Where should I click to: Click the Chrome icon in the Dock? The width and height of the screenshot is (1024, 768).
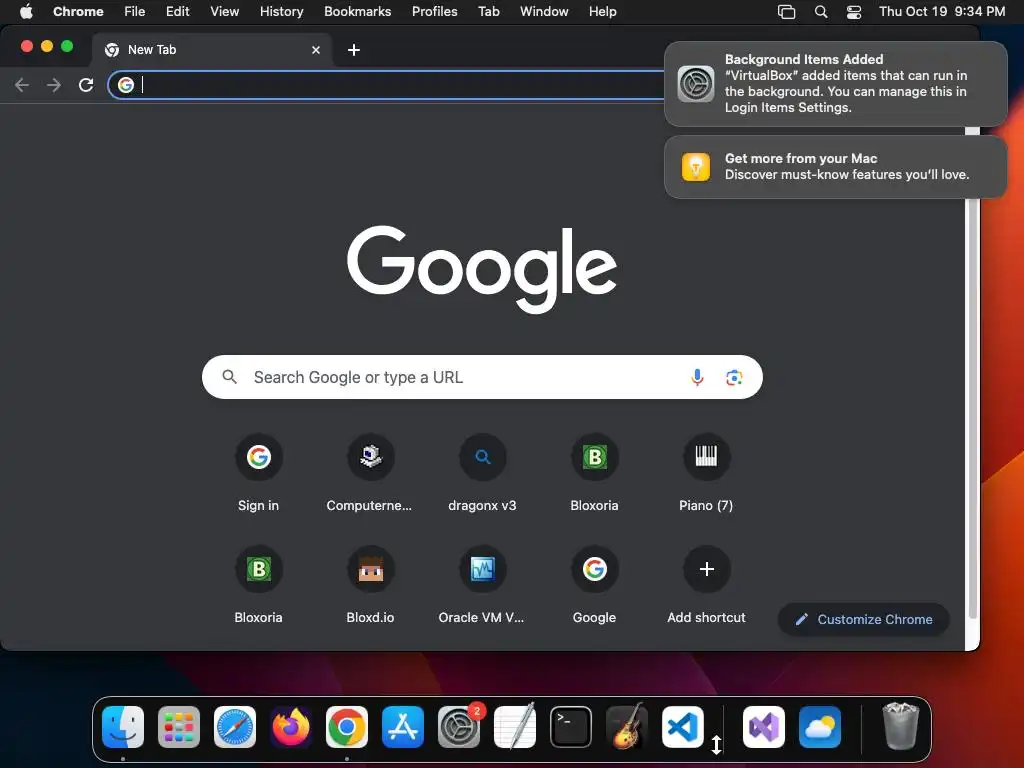coord(347,727)
